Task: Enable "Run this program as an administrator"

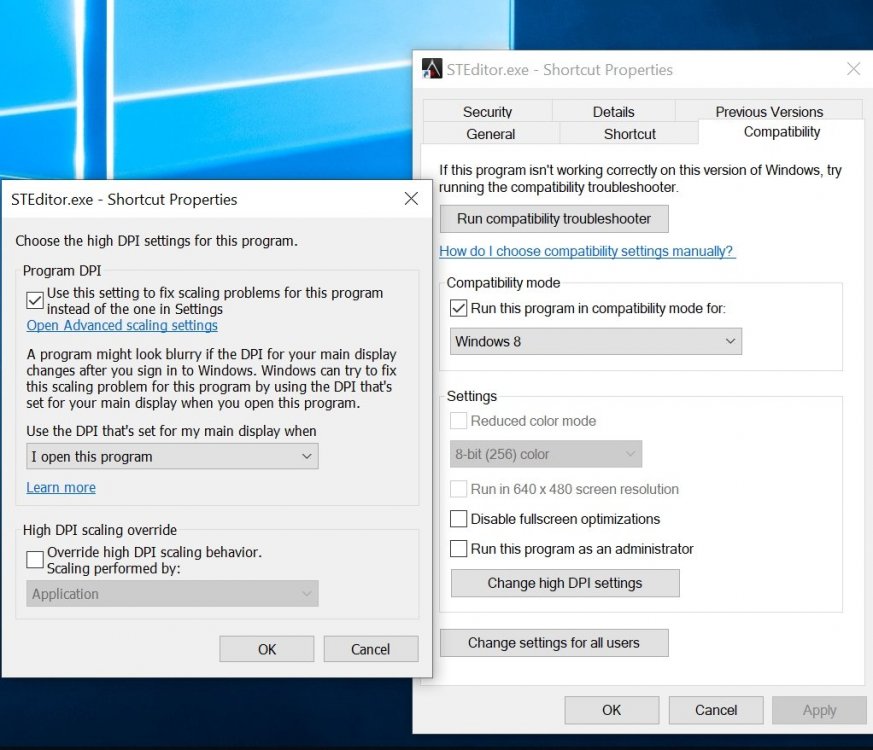Action: point(459,549)
